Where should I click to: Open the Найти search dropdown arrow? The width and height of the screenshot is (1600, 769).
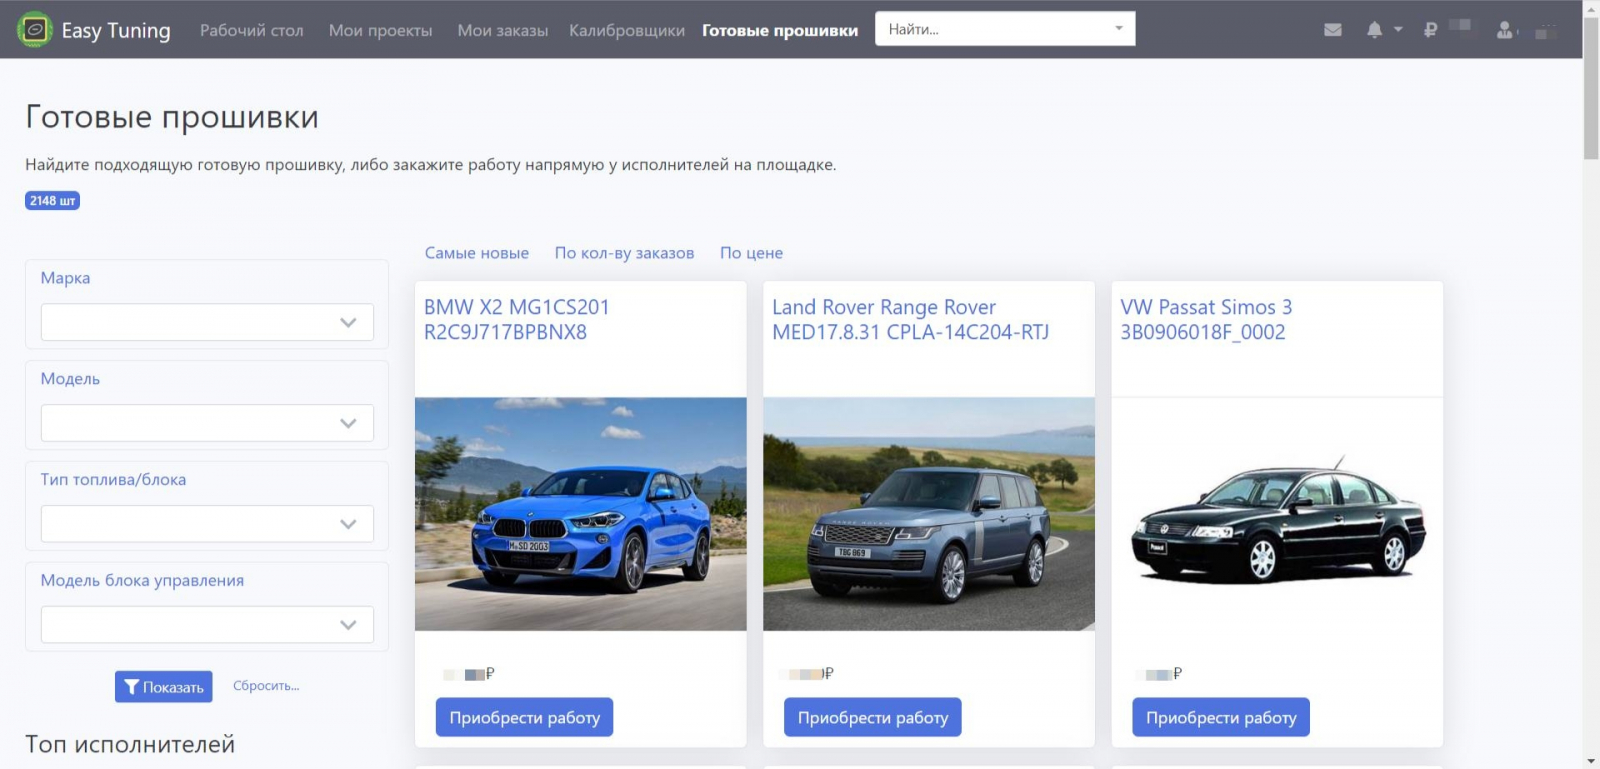(x=1119, y=29)
